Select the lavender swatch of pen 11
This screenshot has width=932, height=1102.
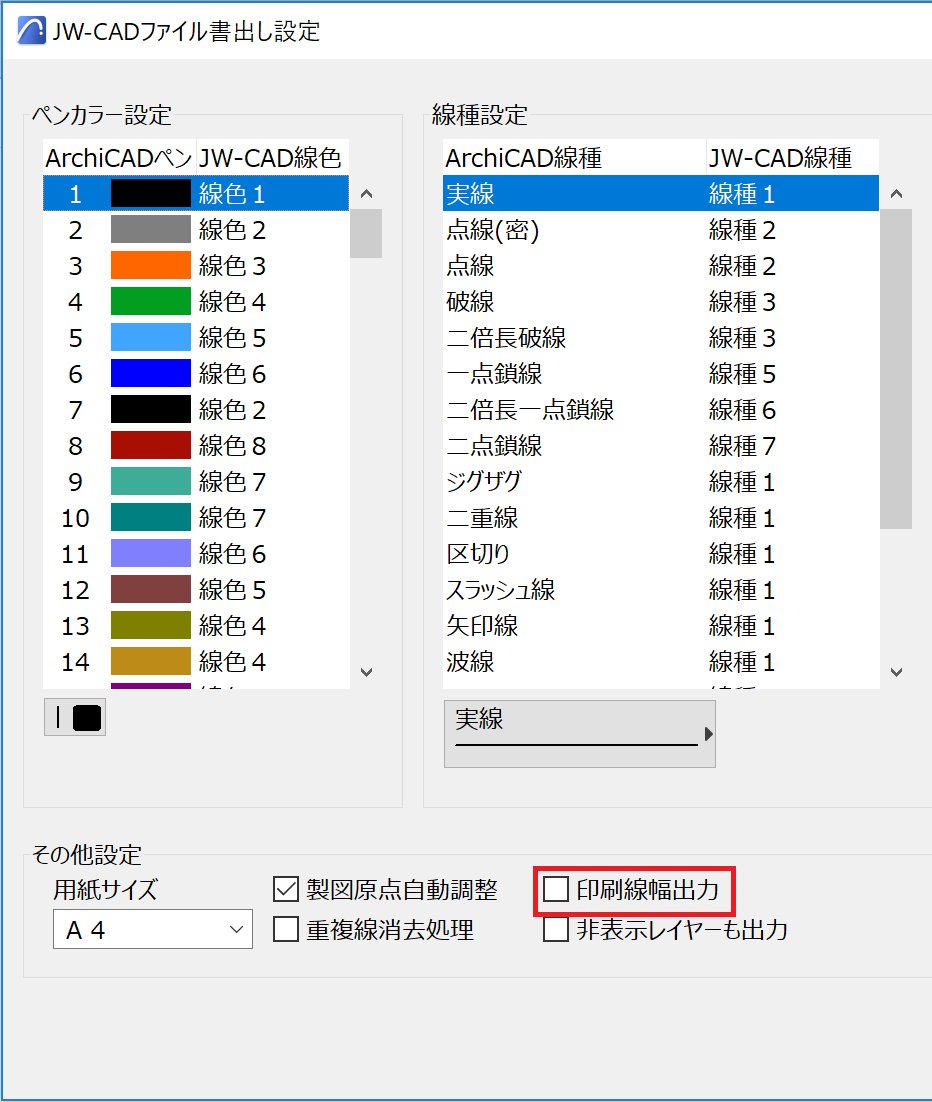(150, 554)
